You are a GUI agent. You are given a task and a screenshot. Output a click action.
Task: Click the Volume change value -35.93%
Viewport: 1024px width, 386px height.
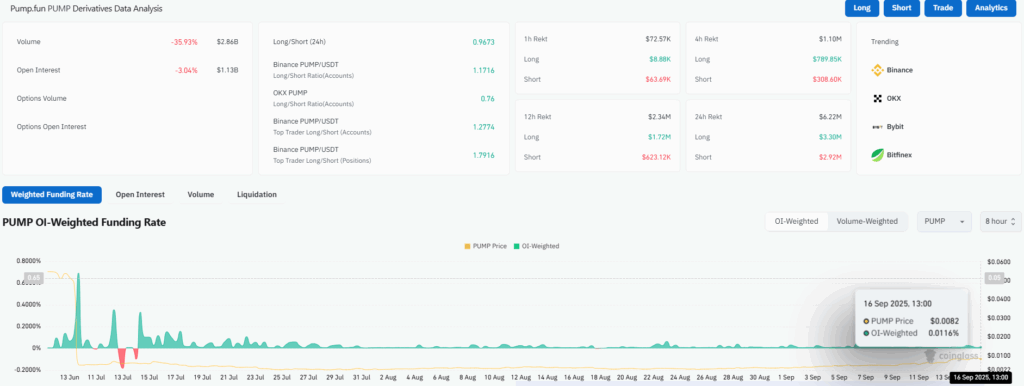click(184, 42)
